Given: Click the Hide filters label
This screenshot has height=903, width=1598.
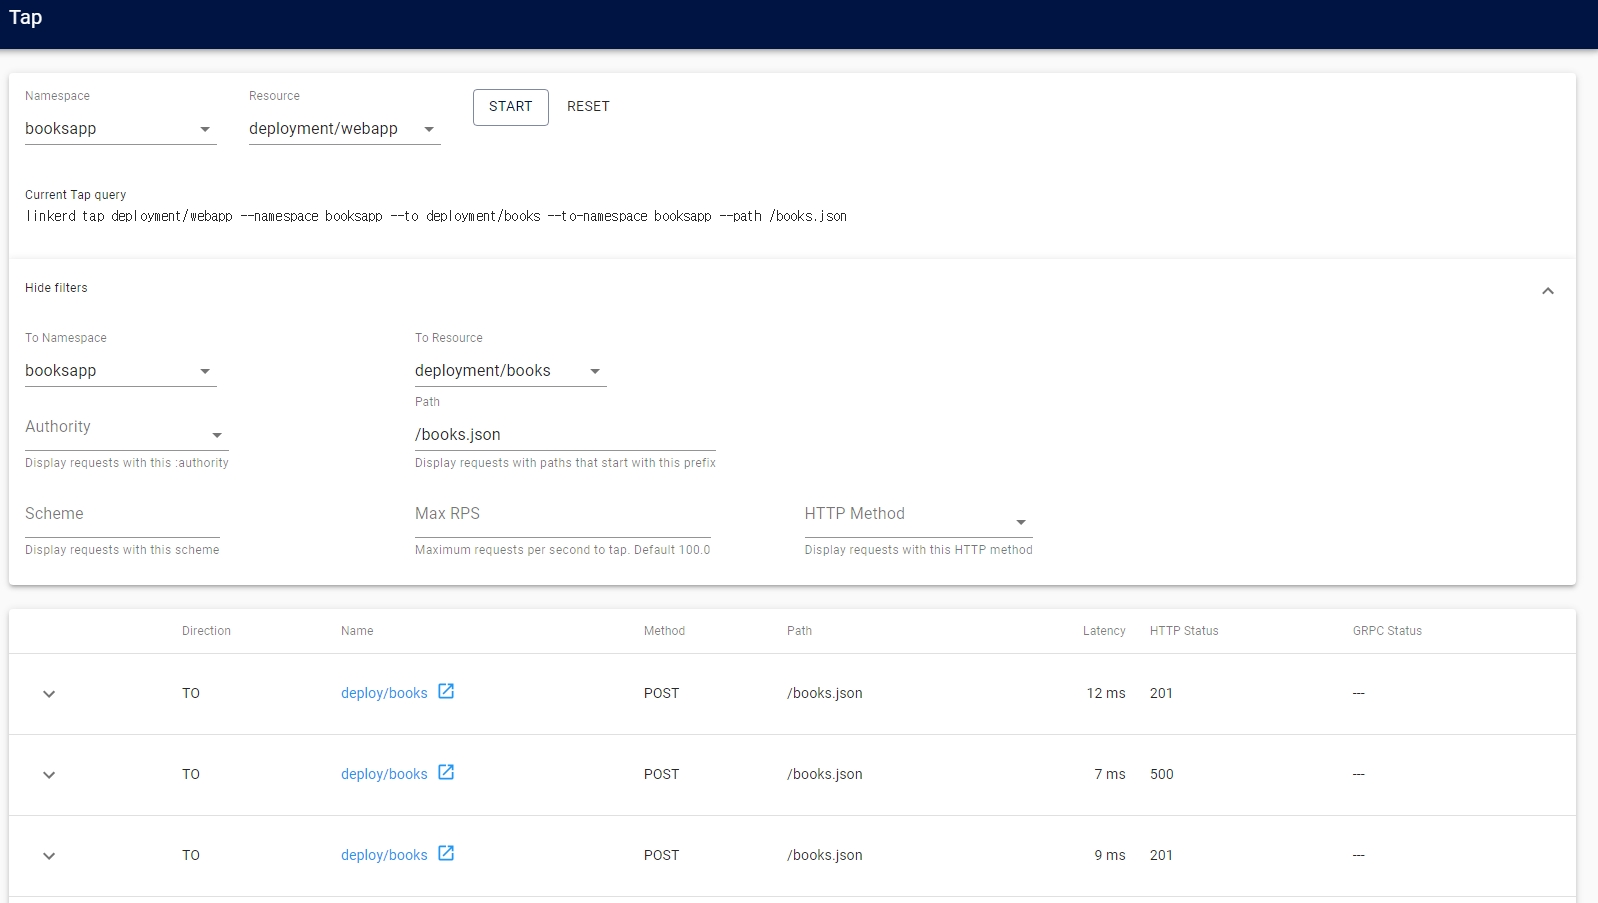Looking at the screenshot, I should click(x=56, y=288).
